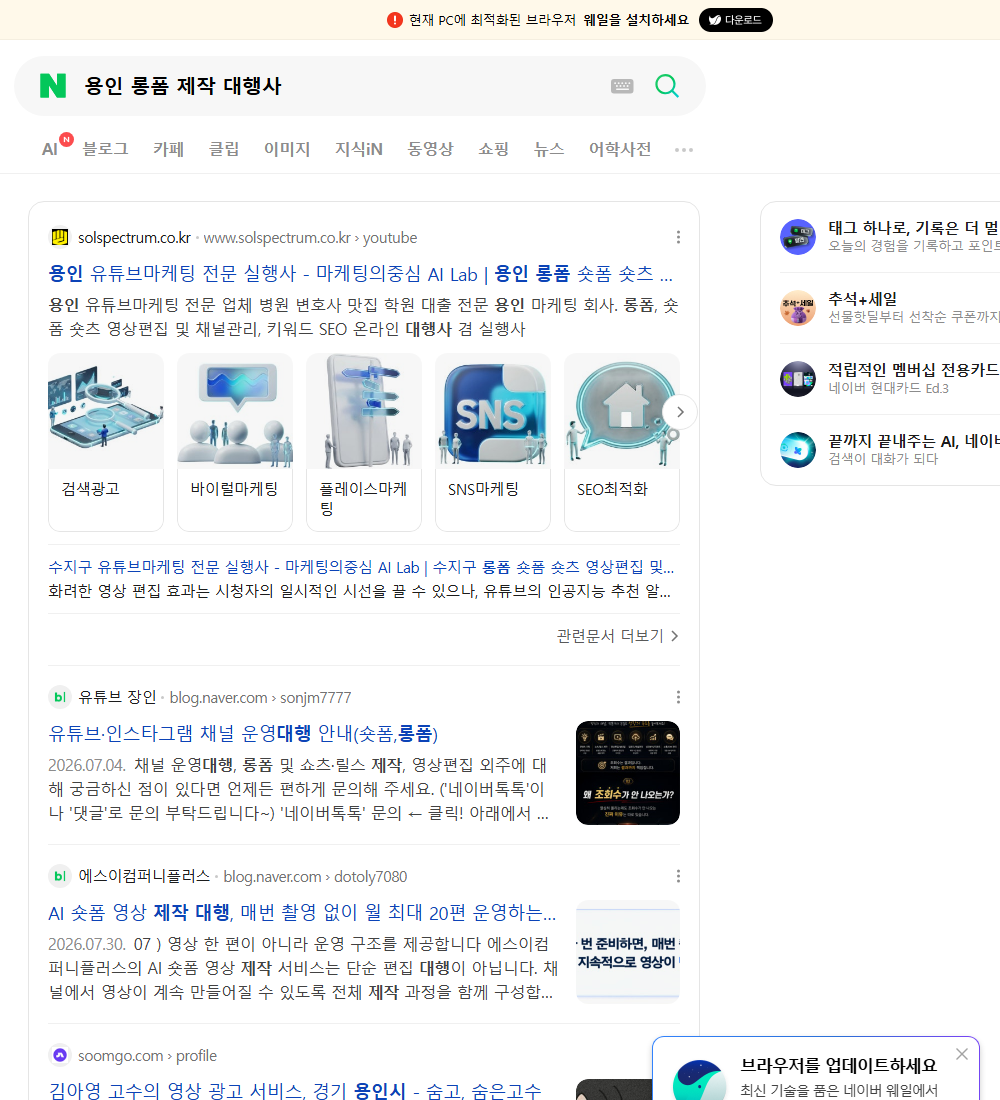Open the AI search tab

[x=50, y=149]
